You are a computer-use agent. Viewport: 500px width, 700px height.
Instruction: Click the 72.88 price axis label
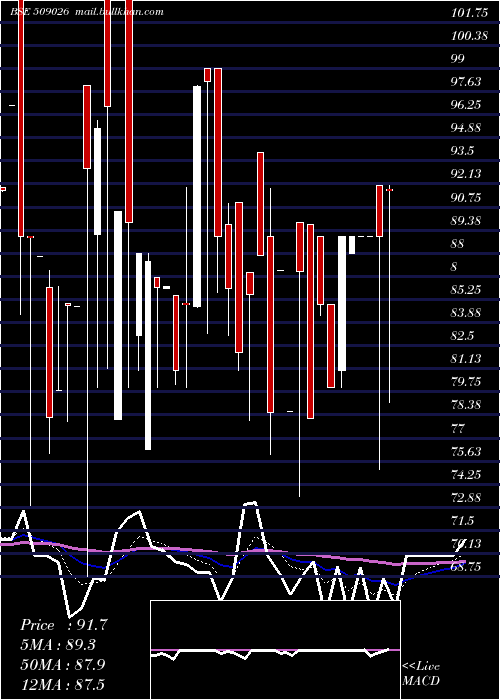tap(466, 498)
